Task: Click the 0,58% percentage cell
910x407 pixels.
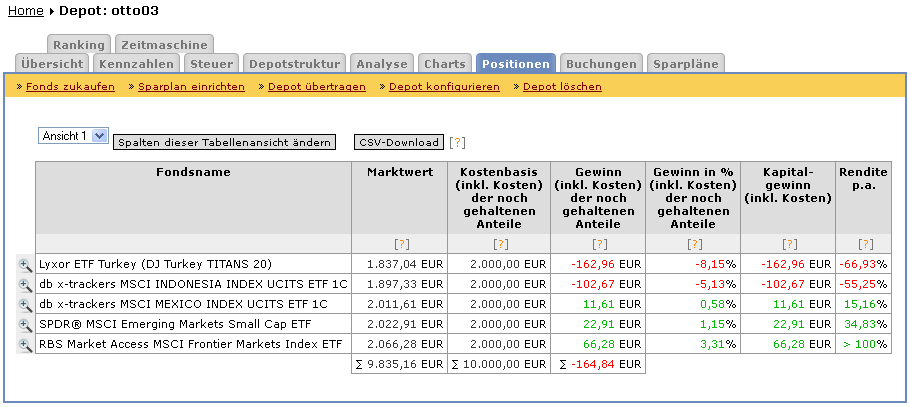Action: point(693,304)
